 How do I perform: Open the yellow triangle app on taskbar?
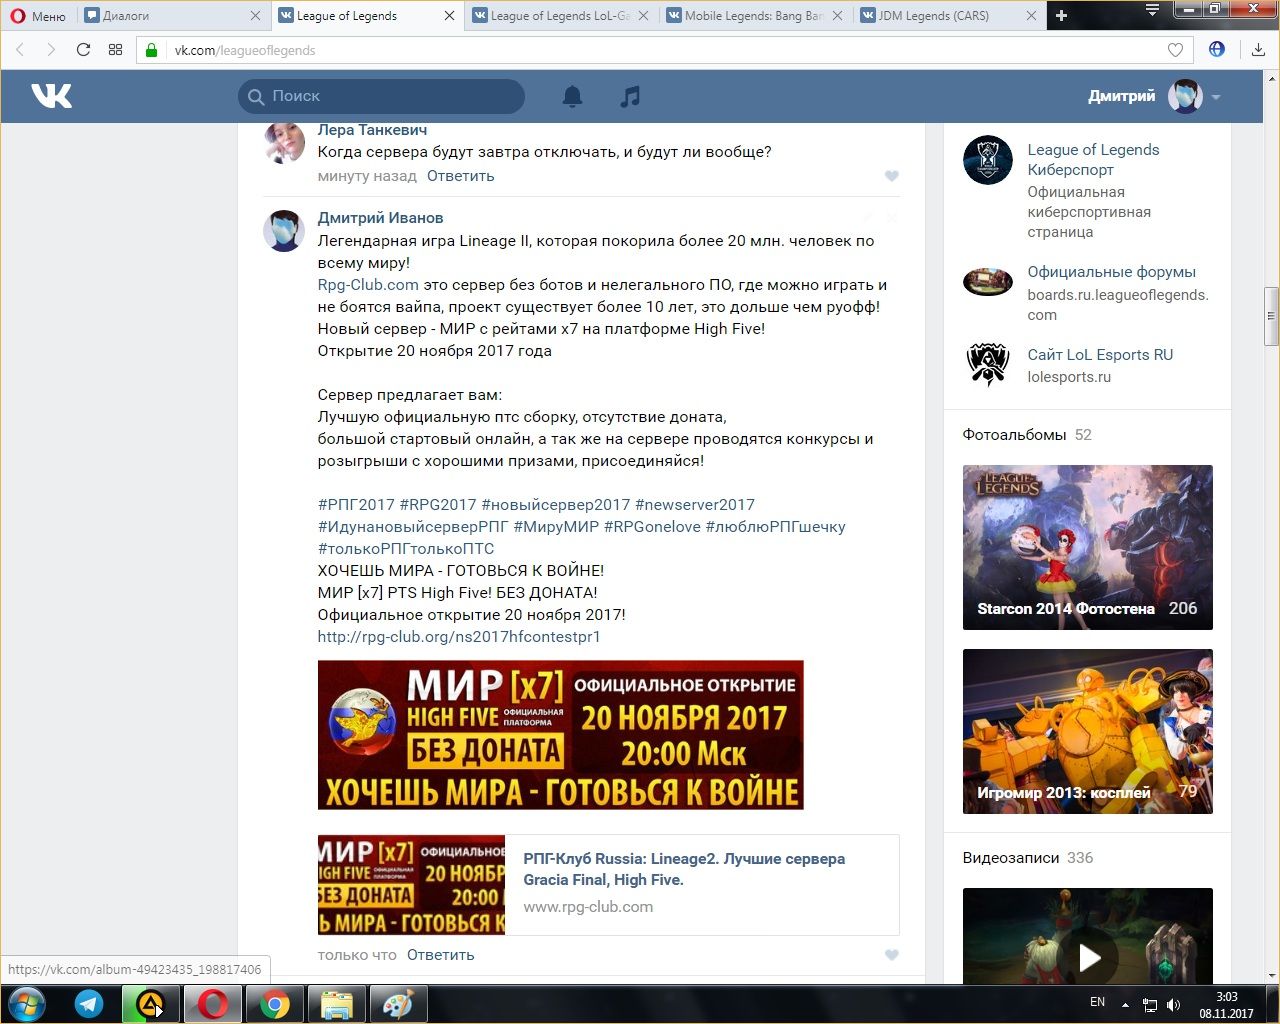click(150, 1004)
